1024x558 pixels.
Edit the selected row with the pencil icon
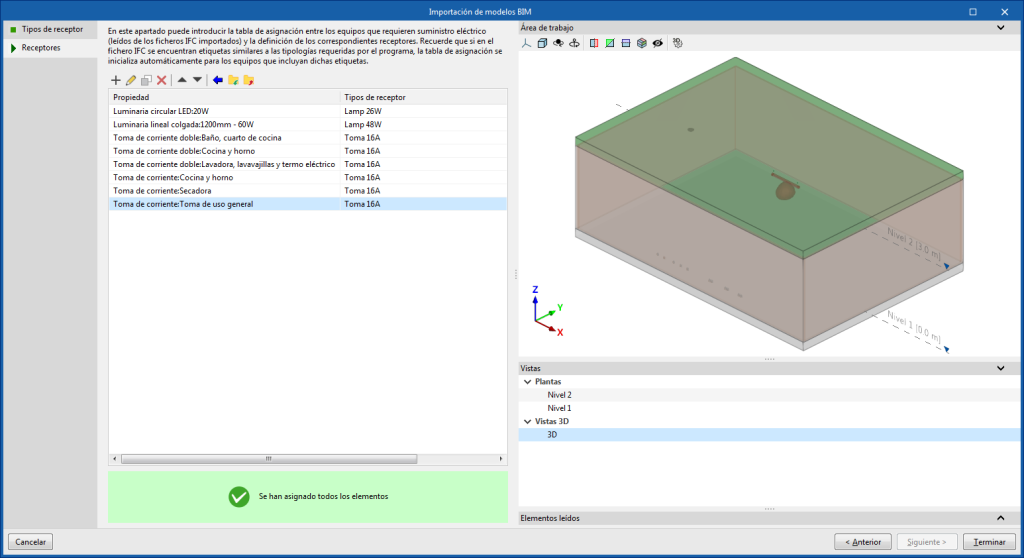[131, 80]
